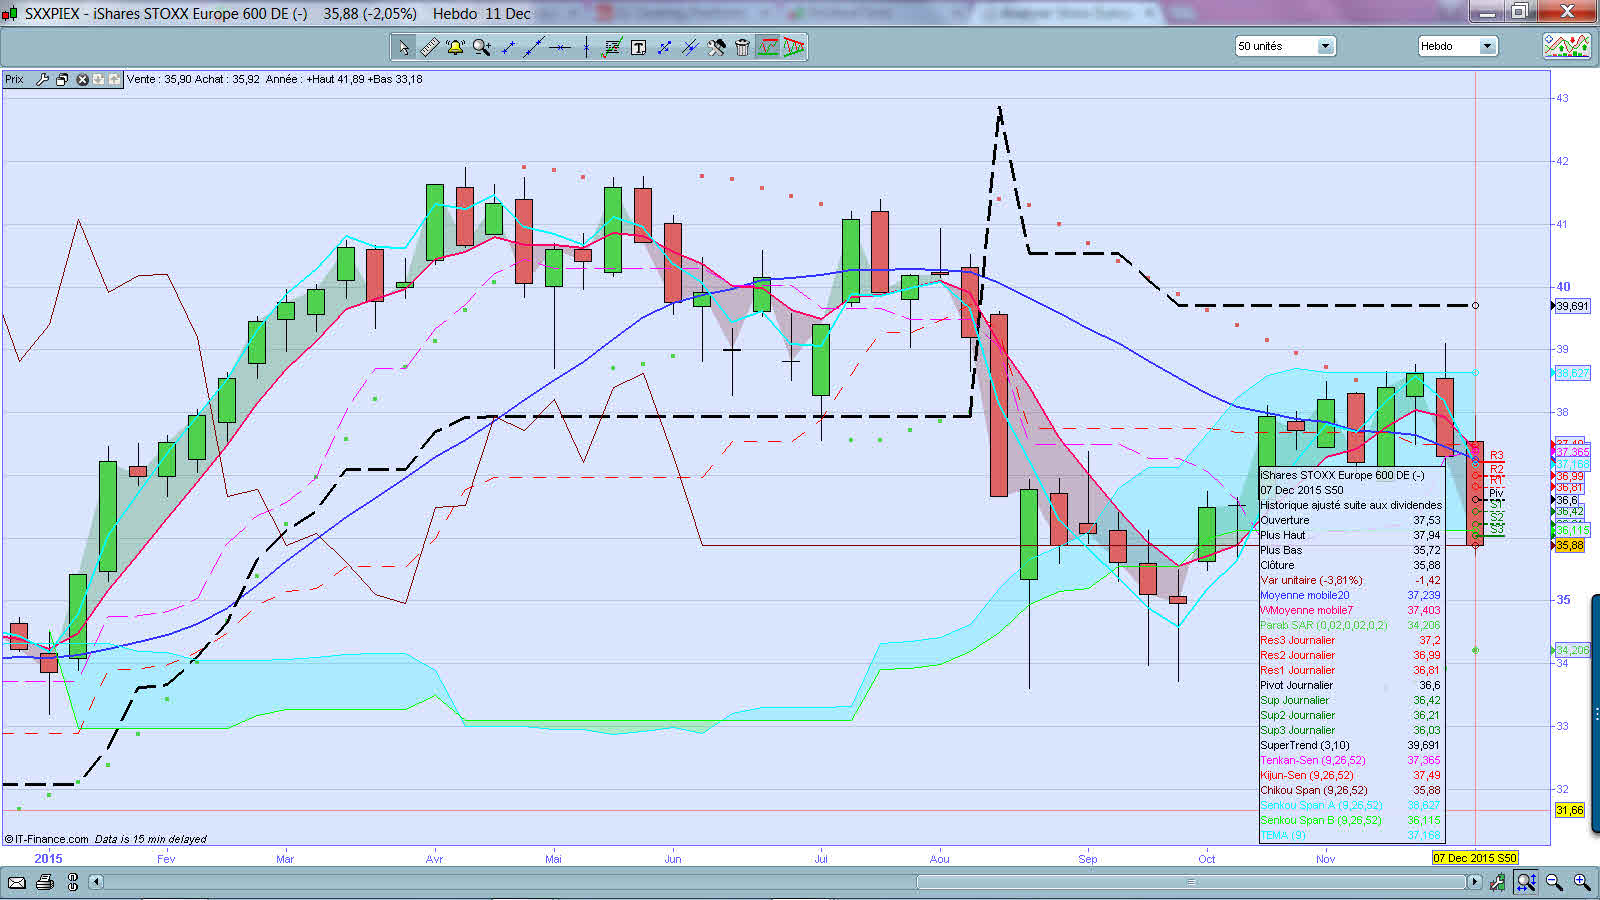Click the trash delete objects icon
The width and height of the screenshot is (1600, 900).
click(742, 47)
